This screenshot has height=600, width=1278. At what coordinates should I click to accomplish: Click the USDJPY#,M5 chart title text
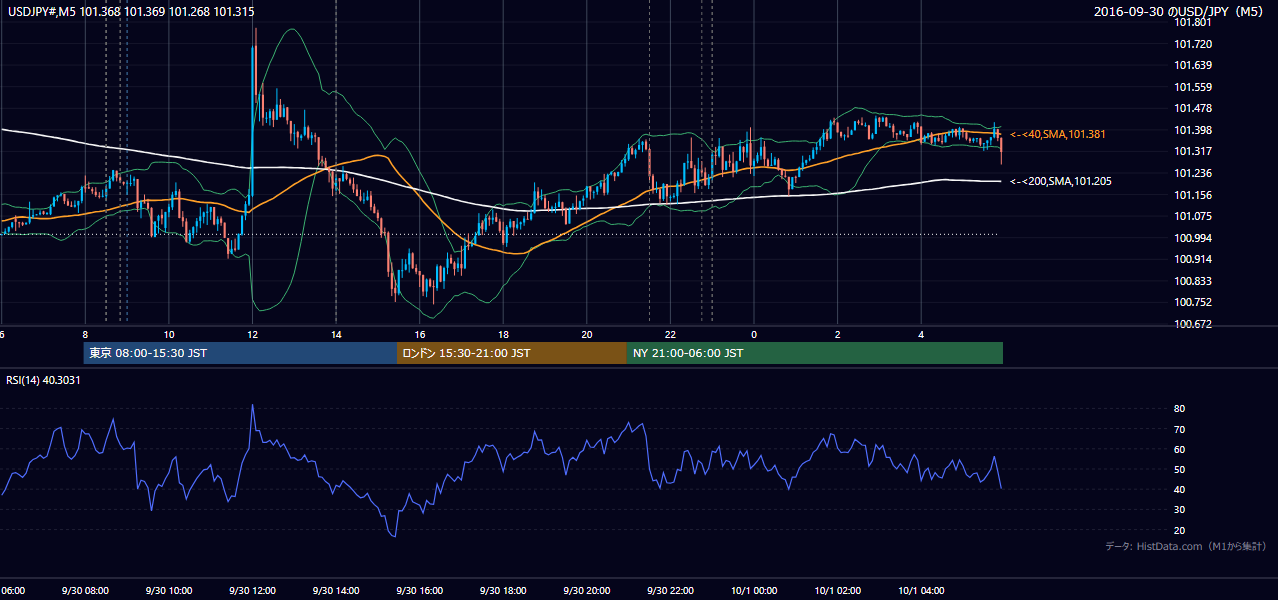click(131, 11)
